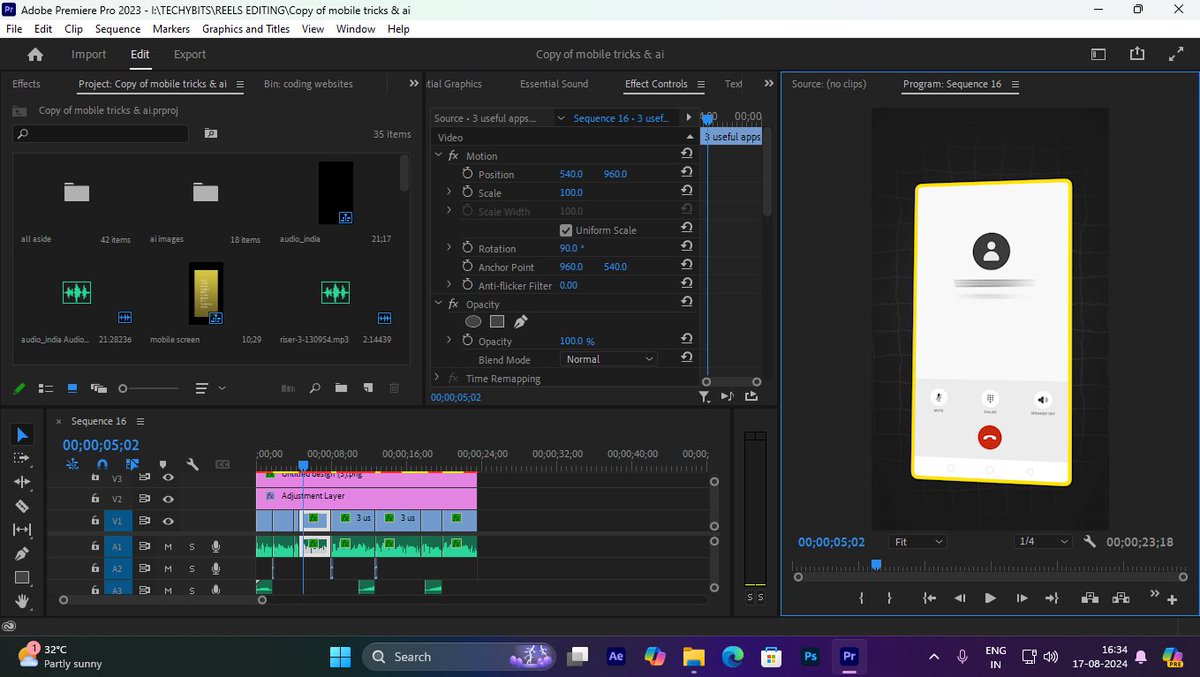Open Program monitor settings wrench
Viewport: 1200px width, 677px height.
pos(1090,541)
